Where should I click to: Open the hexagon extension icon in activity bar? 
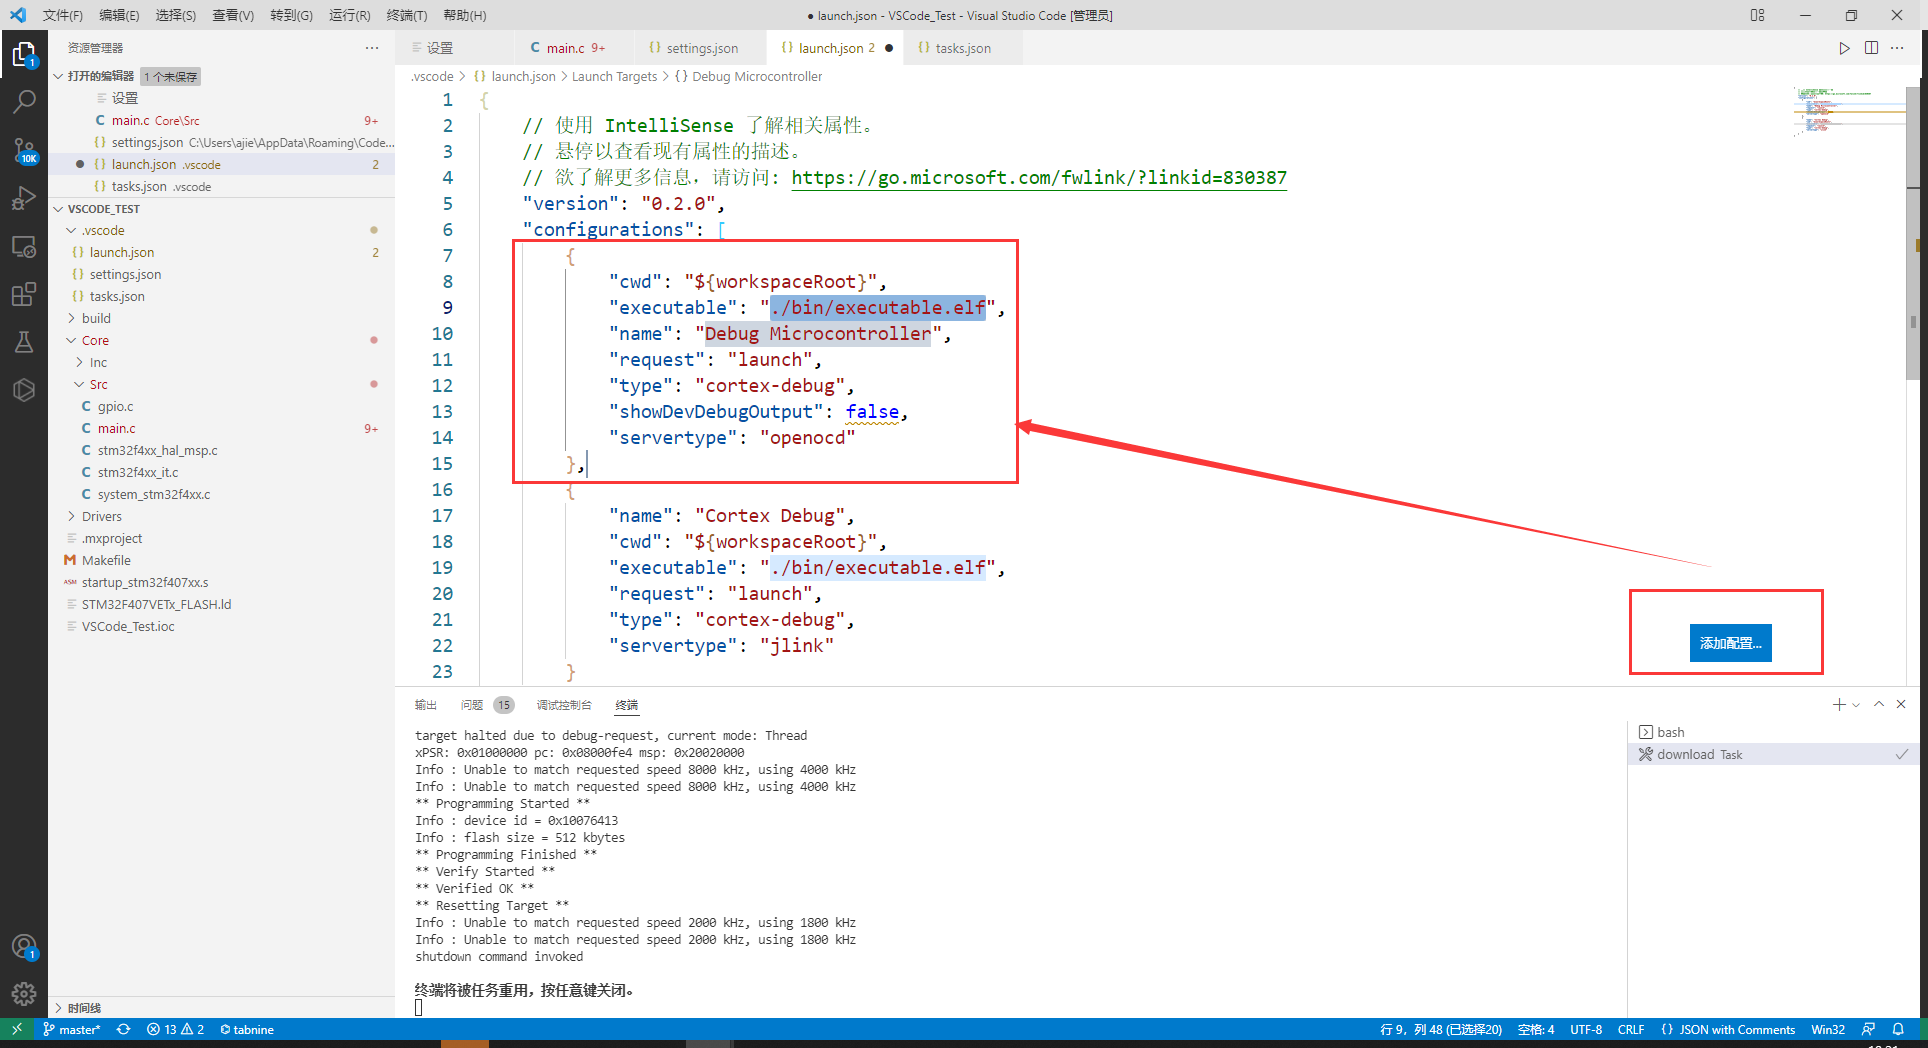pos(23,390)
